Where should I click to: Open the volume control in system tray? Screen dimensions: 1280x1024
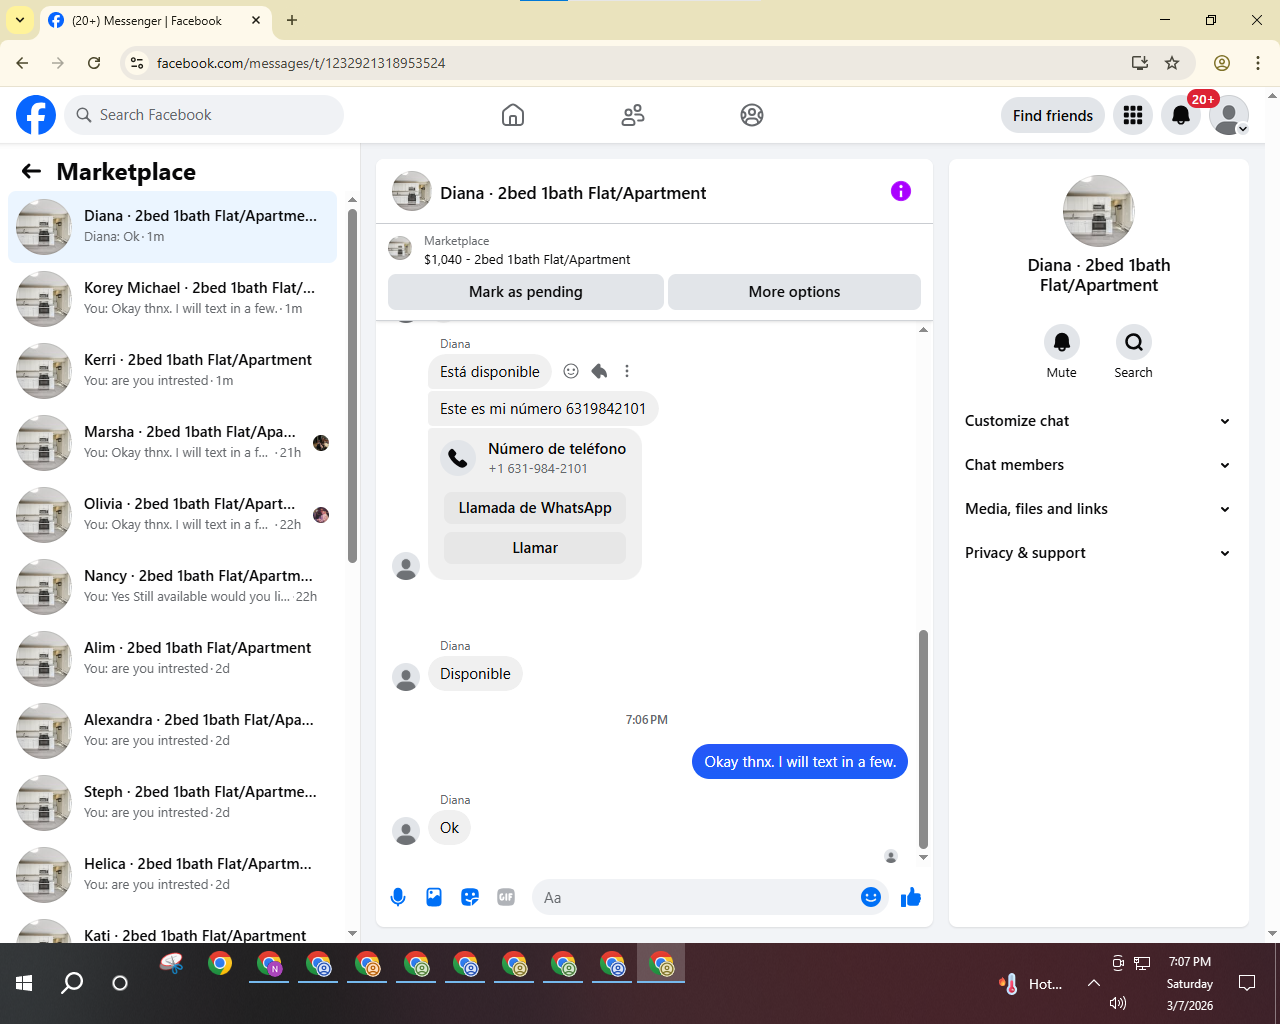[1118, 1003]
